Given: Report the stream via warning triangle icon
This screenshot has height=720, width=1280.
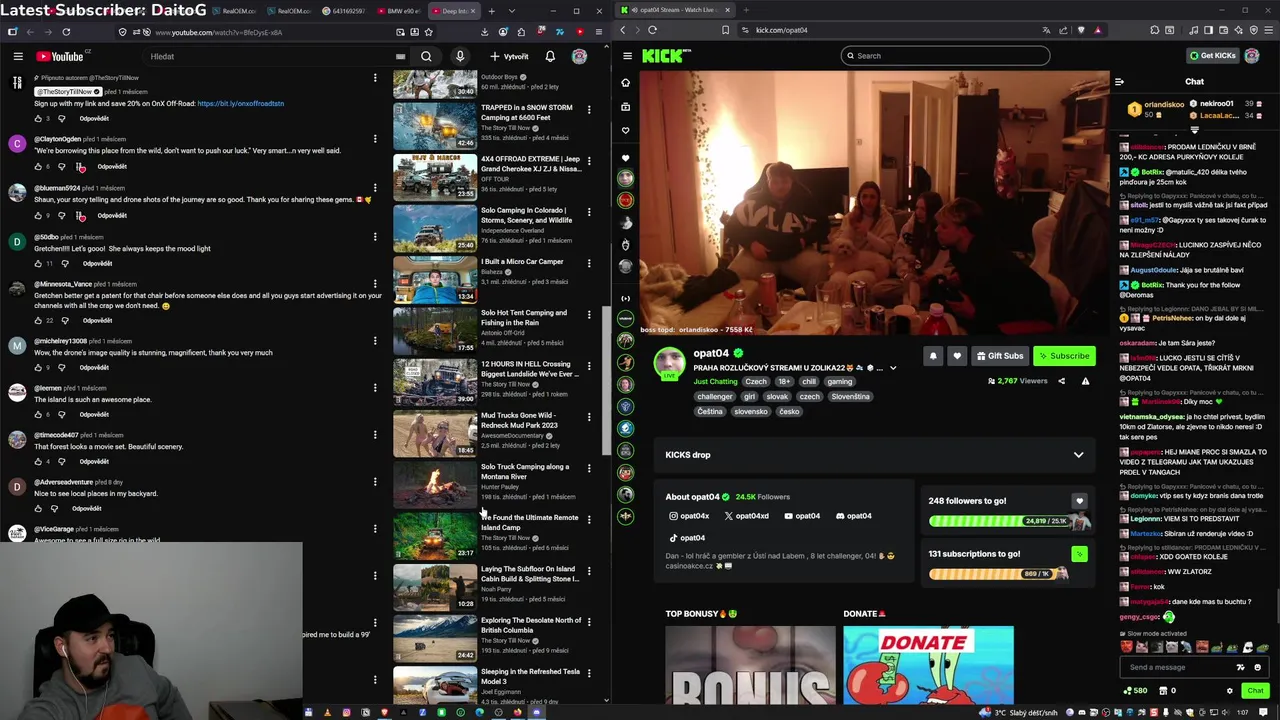Looking at the screenshot, I should [1085, 381].
